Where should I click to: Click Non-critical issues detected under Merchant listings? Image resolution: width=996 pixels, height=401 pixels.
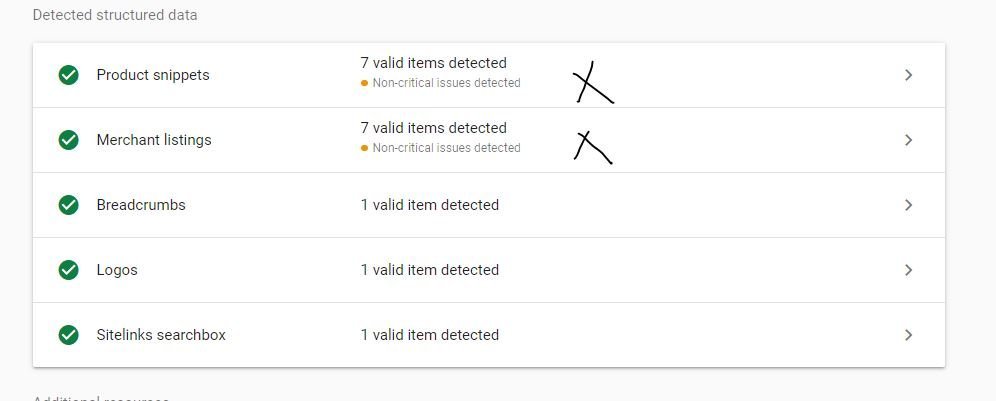447,147
